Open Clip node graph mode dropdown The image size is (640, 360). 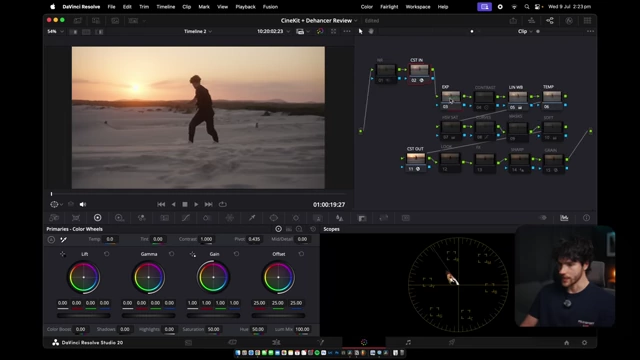tap(524, 31)
